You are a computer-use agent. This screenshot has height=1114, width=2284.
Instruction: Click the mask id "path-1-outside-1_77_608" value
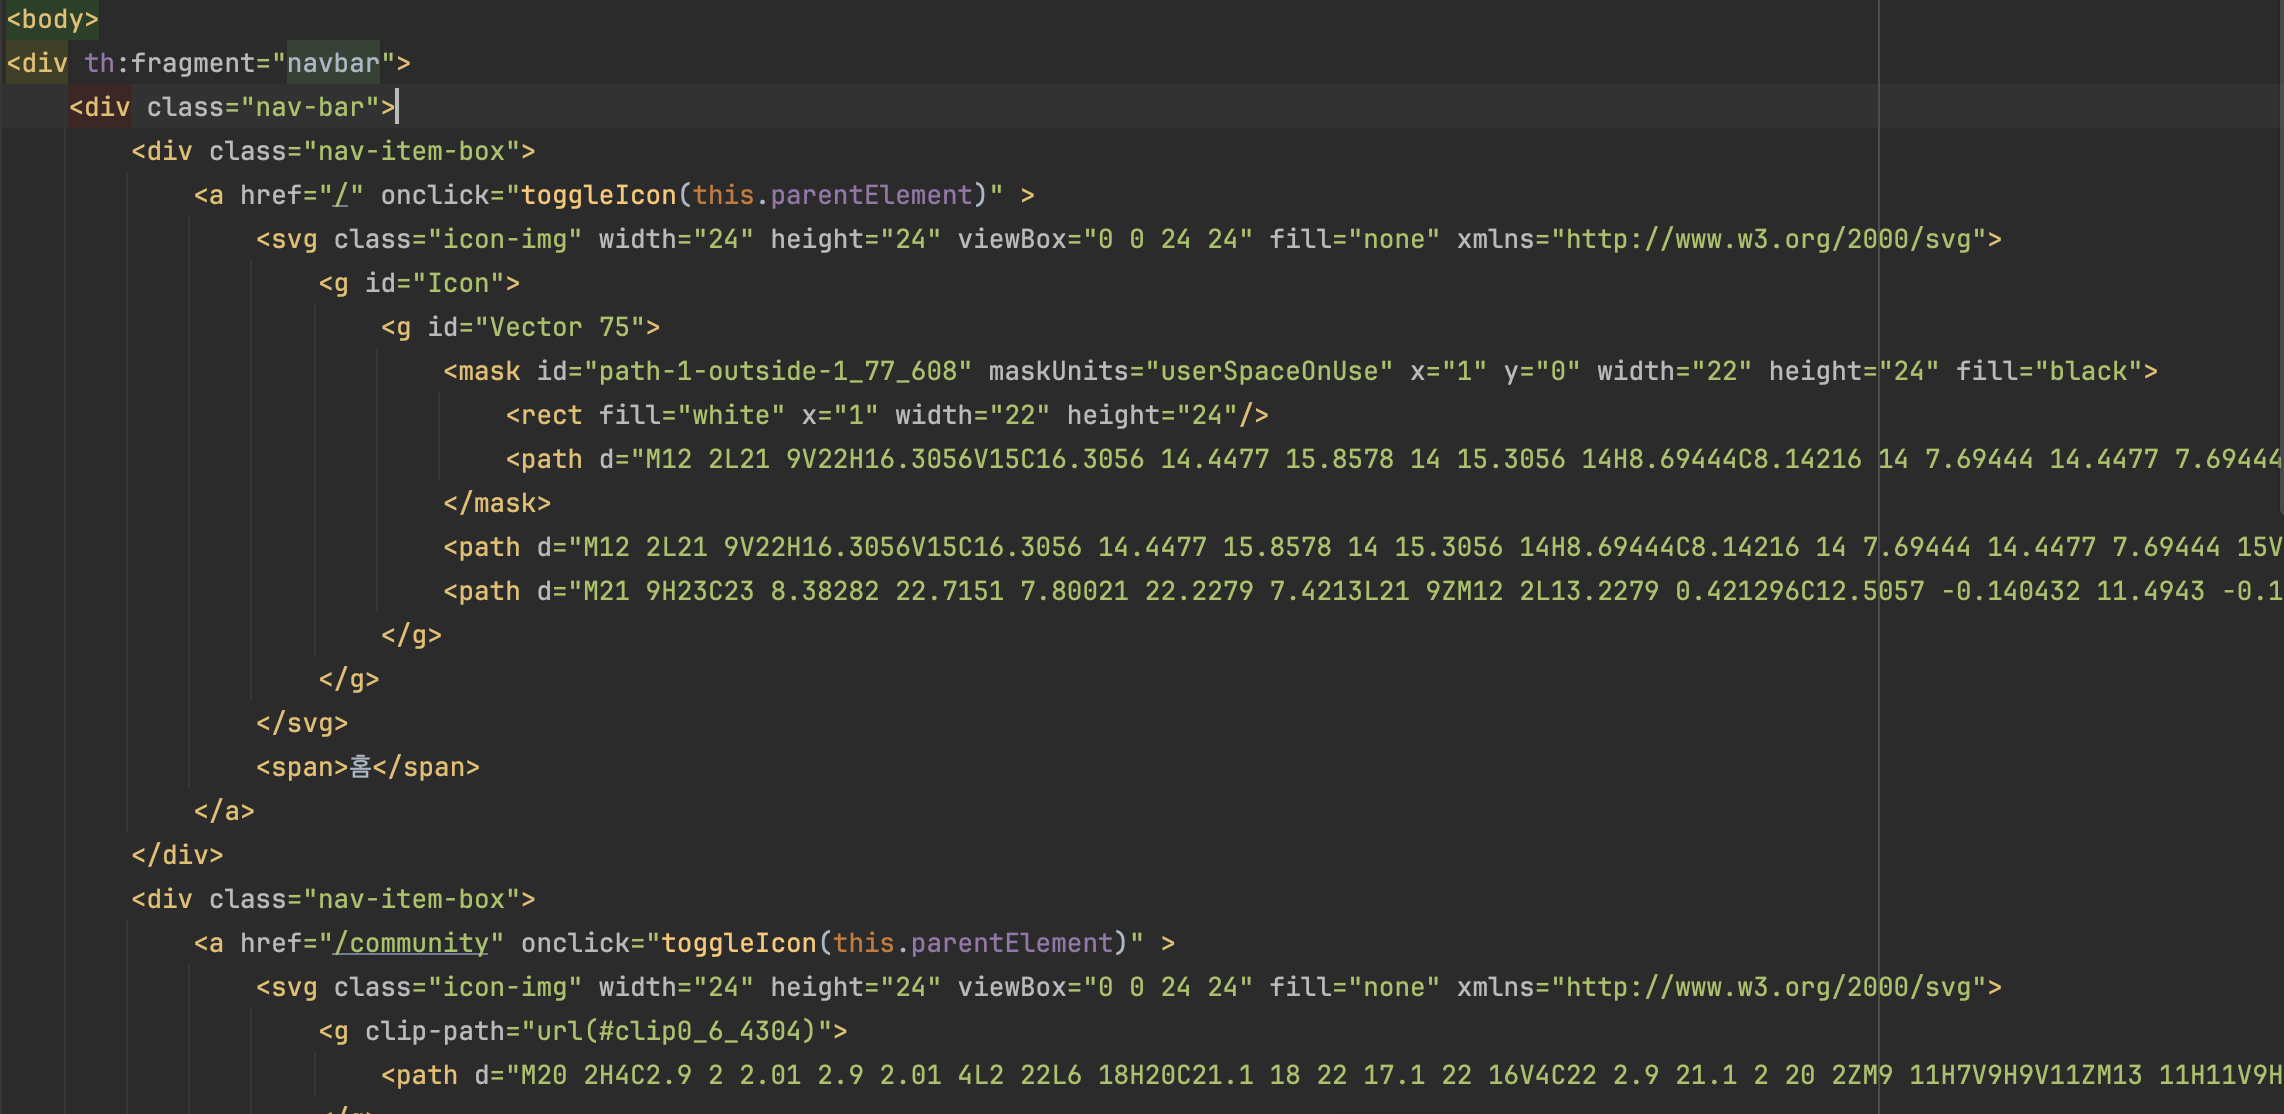click(x=777, y=371)
